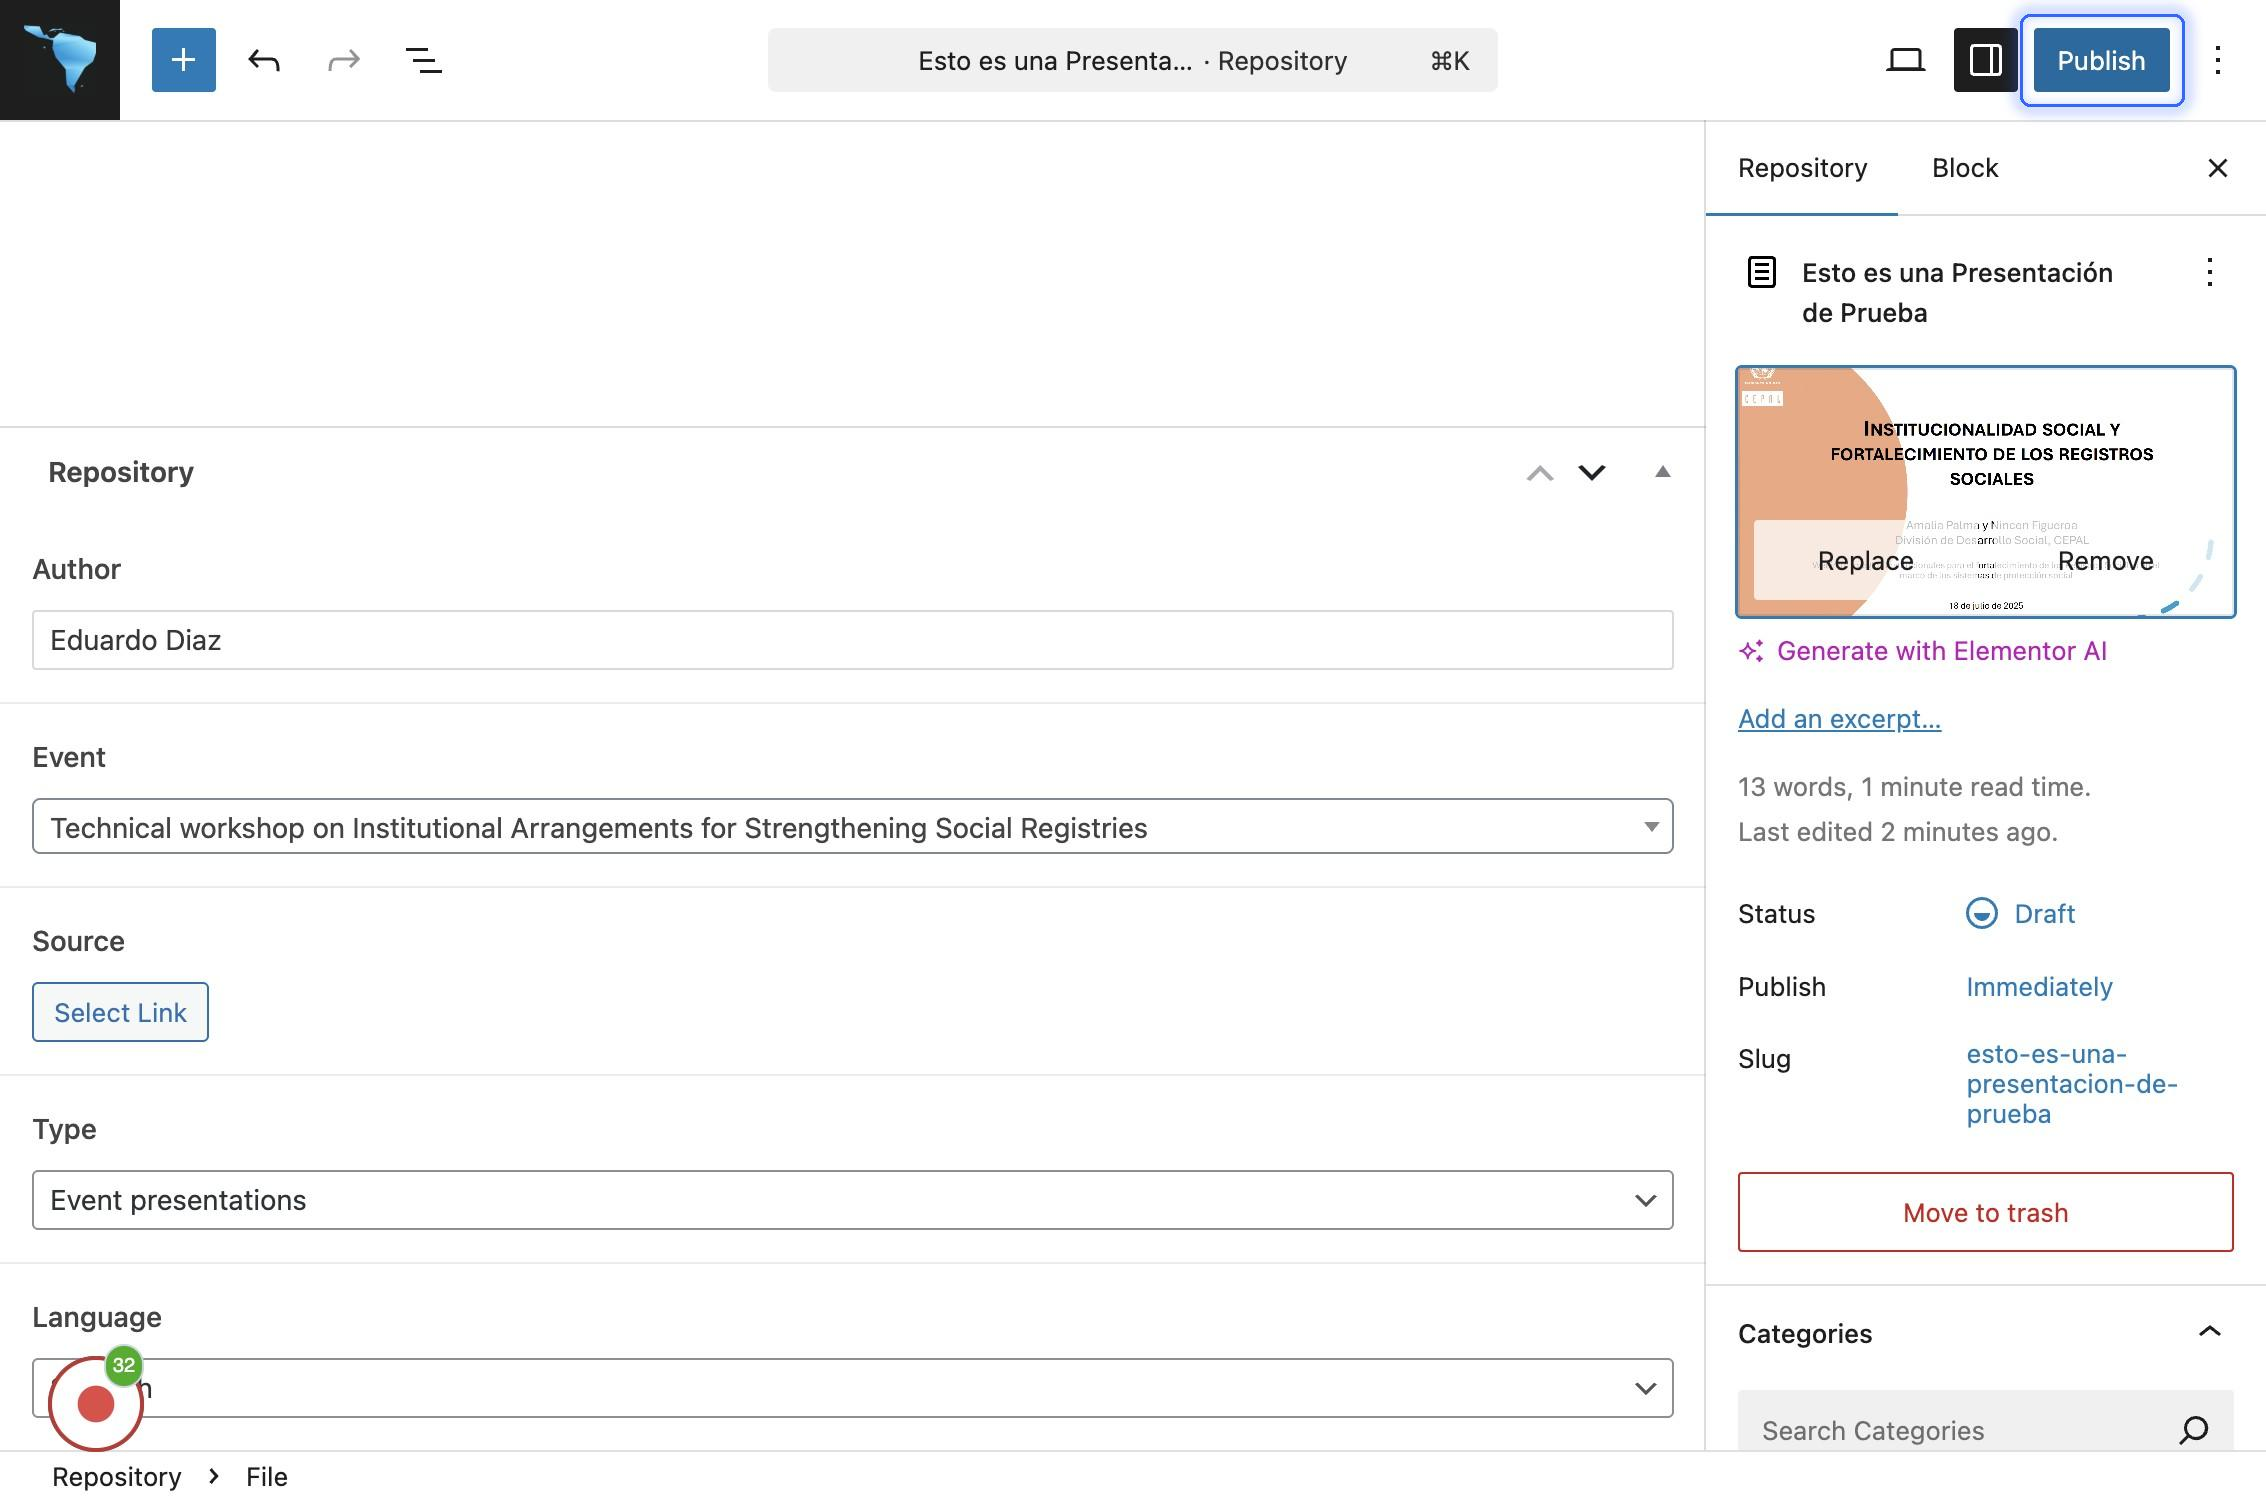Open the Document Overview list icon
This screenshot has width=2266, height=1500.
coord(423,60)
